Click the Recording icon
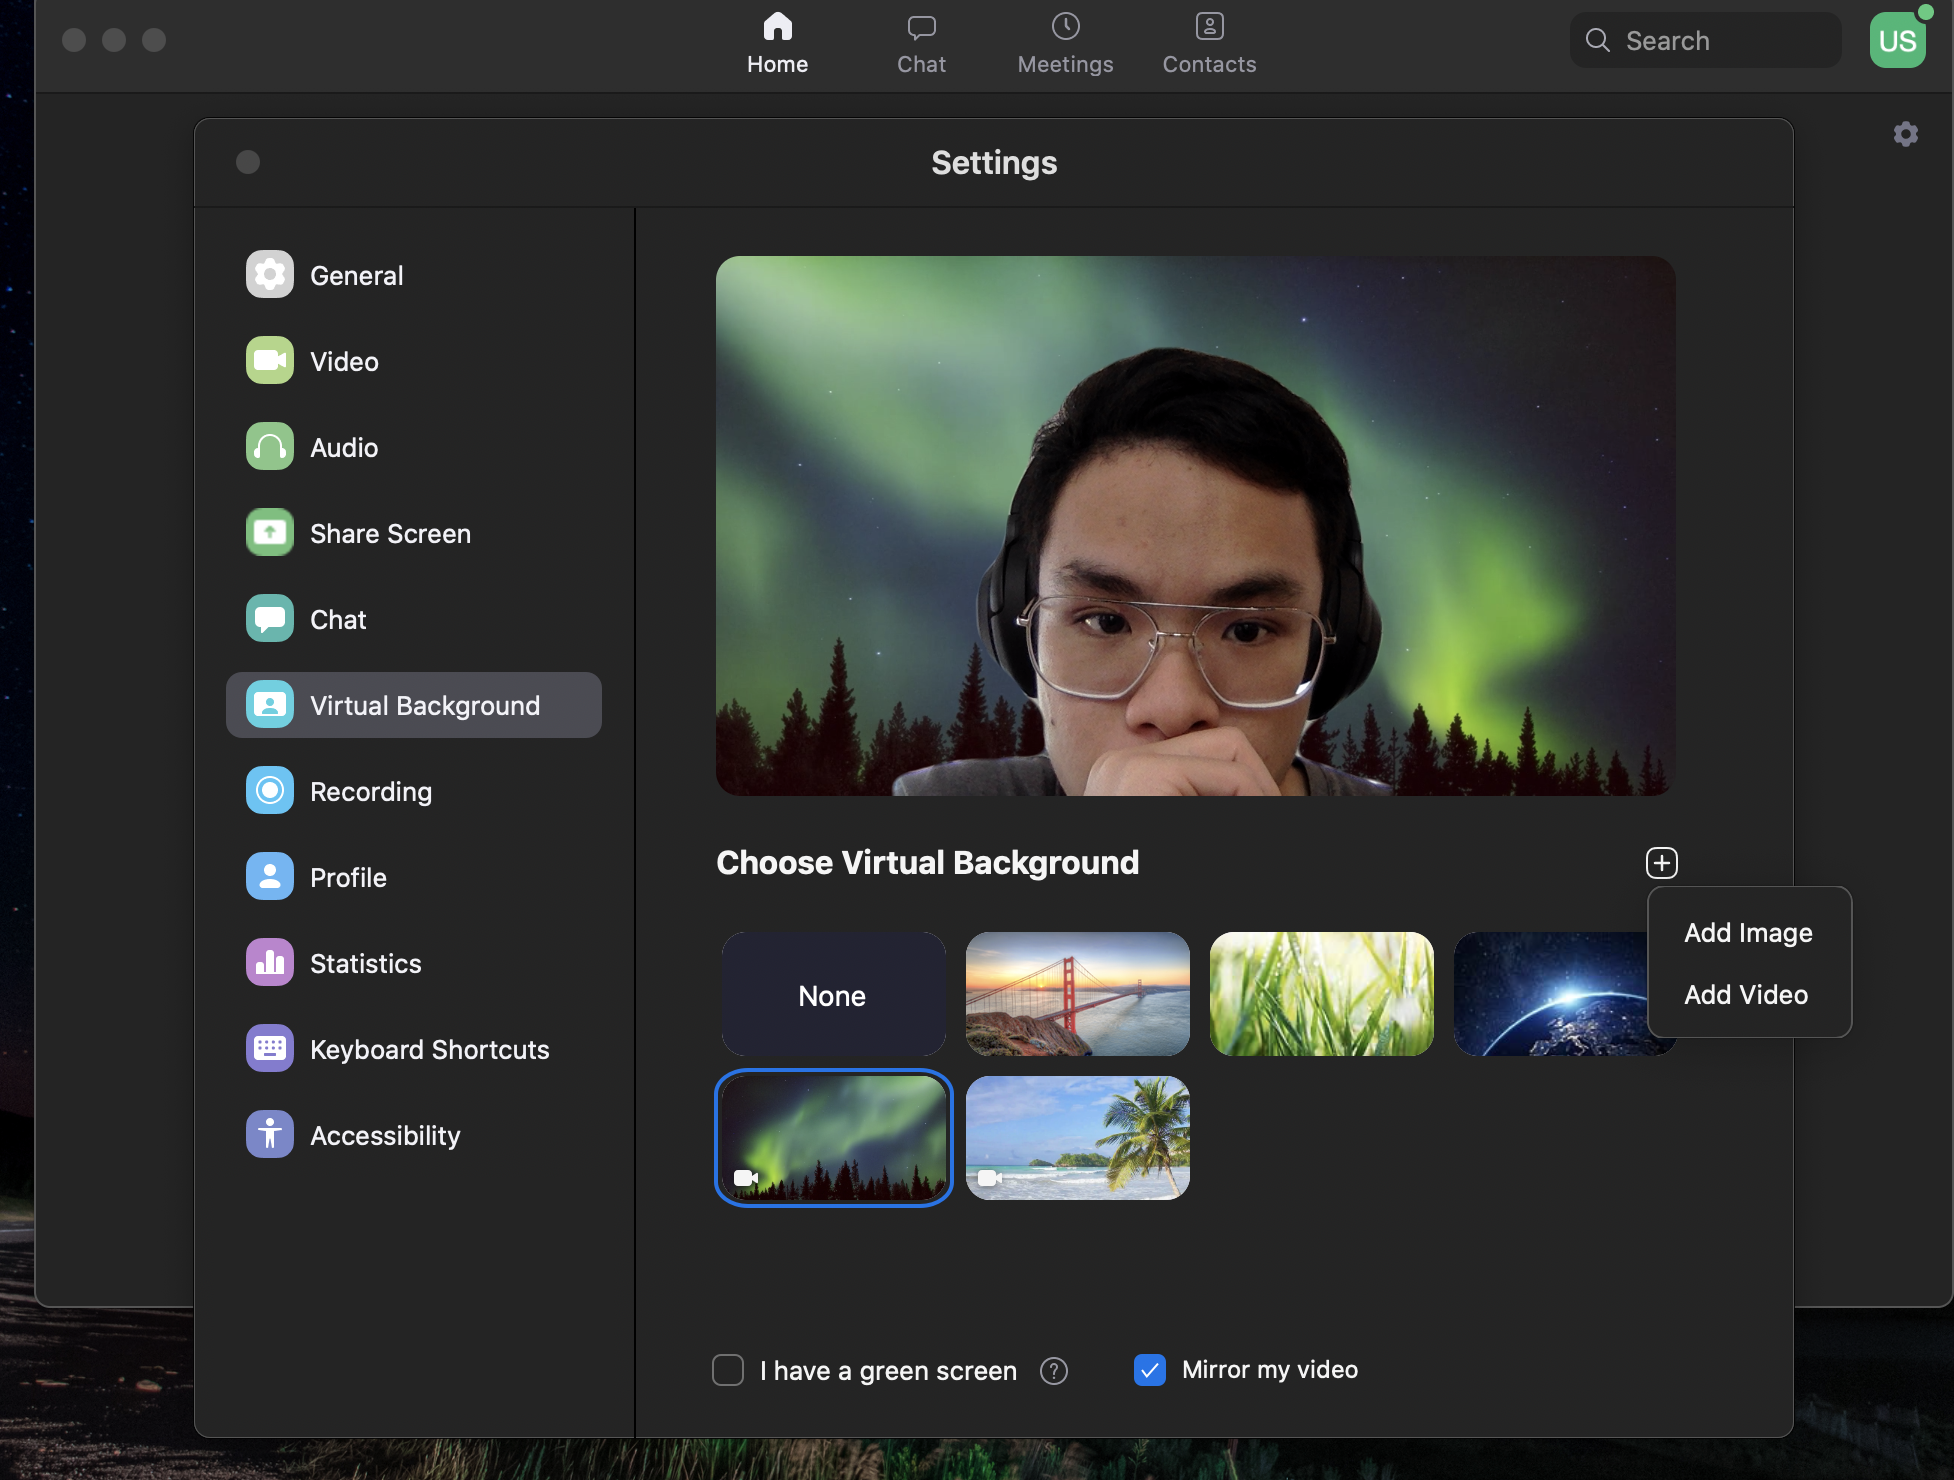 point(270,791)
